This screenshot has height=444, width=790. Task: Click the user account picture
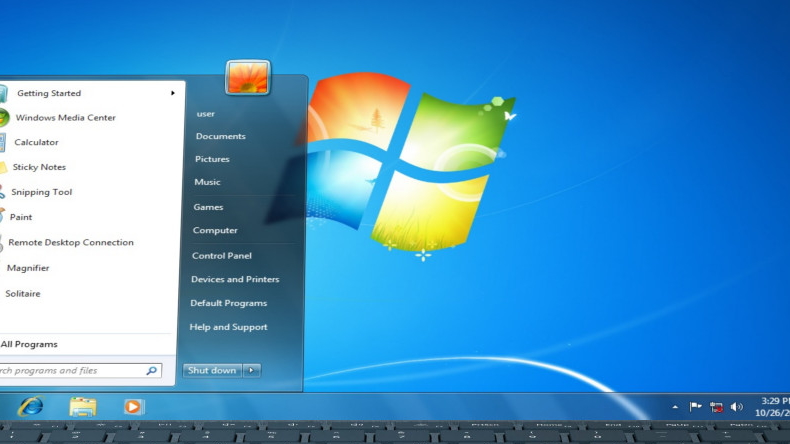[x=247, y=77]
